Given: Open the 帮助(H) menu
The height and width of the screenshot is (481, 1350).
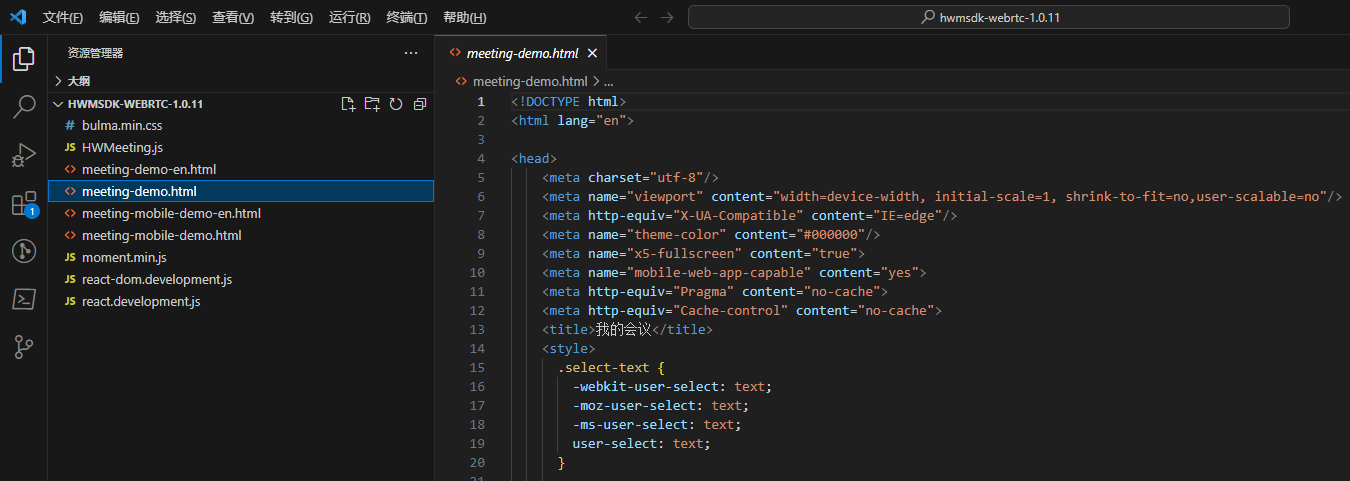Looking at the screenshot, I should point(465,18).
